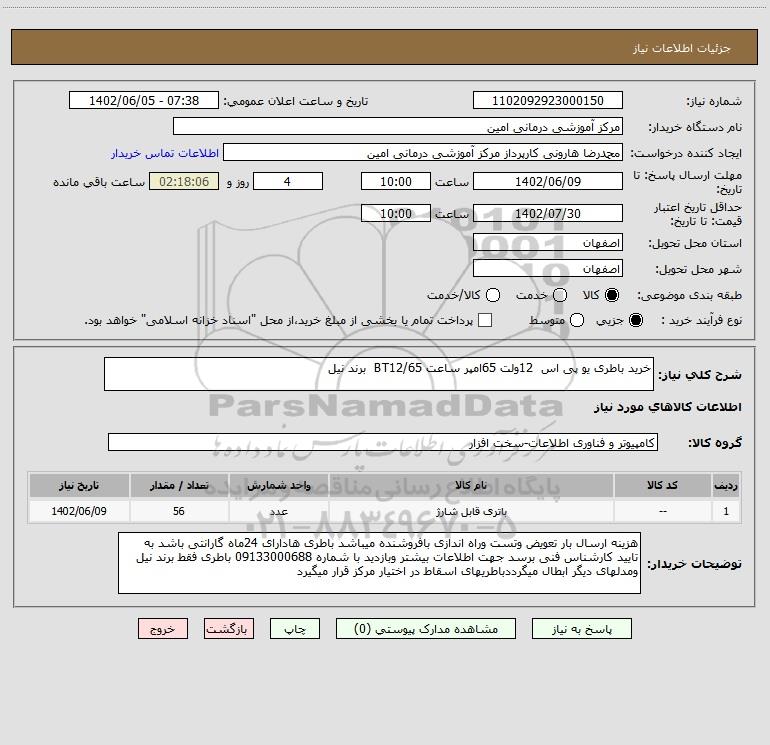This screenshot has width=770, height=745.
Task: Click the خروج exit button
Action: (163, 629)
